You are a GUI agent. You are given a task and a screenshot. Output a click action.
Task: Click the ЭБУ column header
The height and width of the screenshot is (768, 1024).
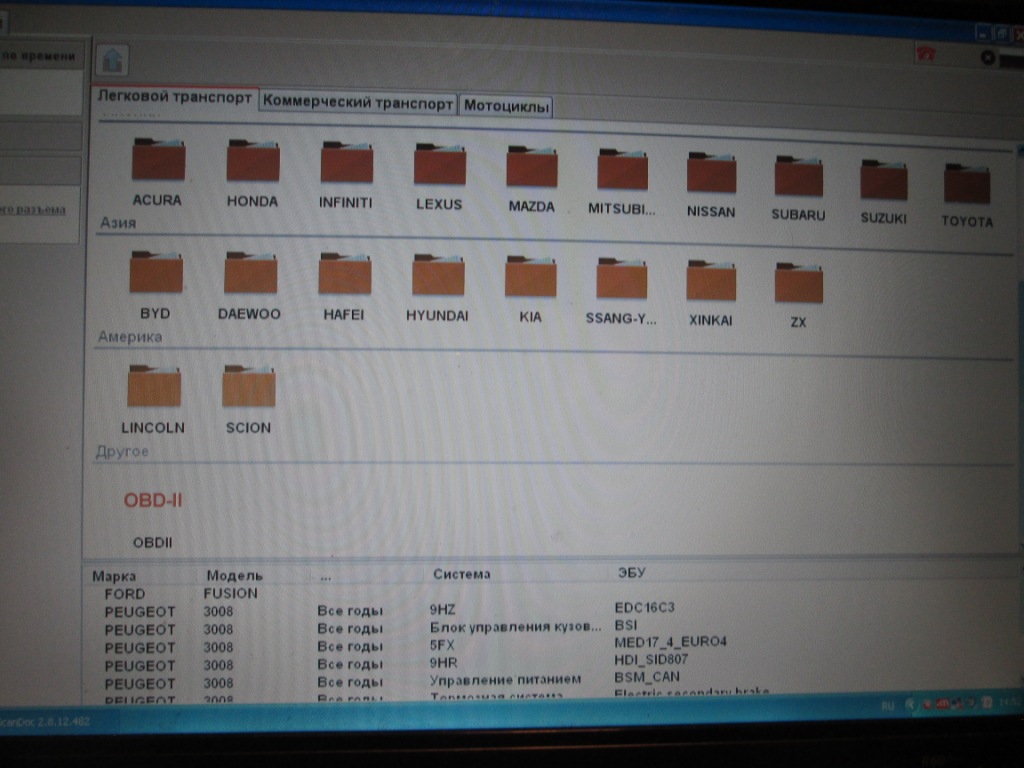631,573
